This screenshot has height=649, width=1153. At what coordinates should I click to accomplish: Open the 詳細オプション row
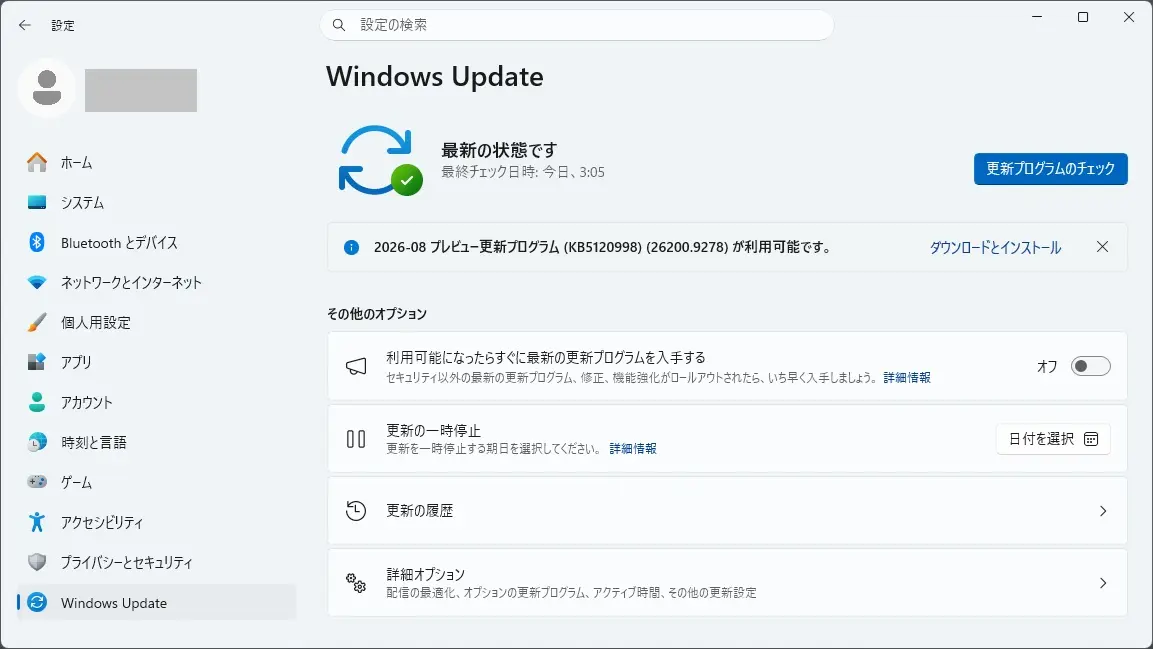[x=727, y=583]
